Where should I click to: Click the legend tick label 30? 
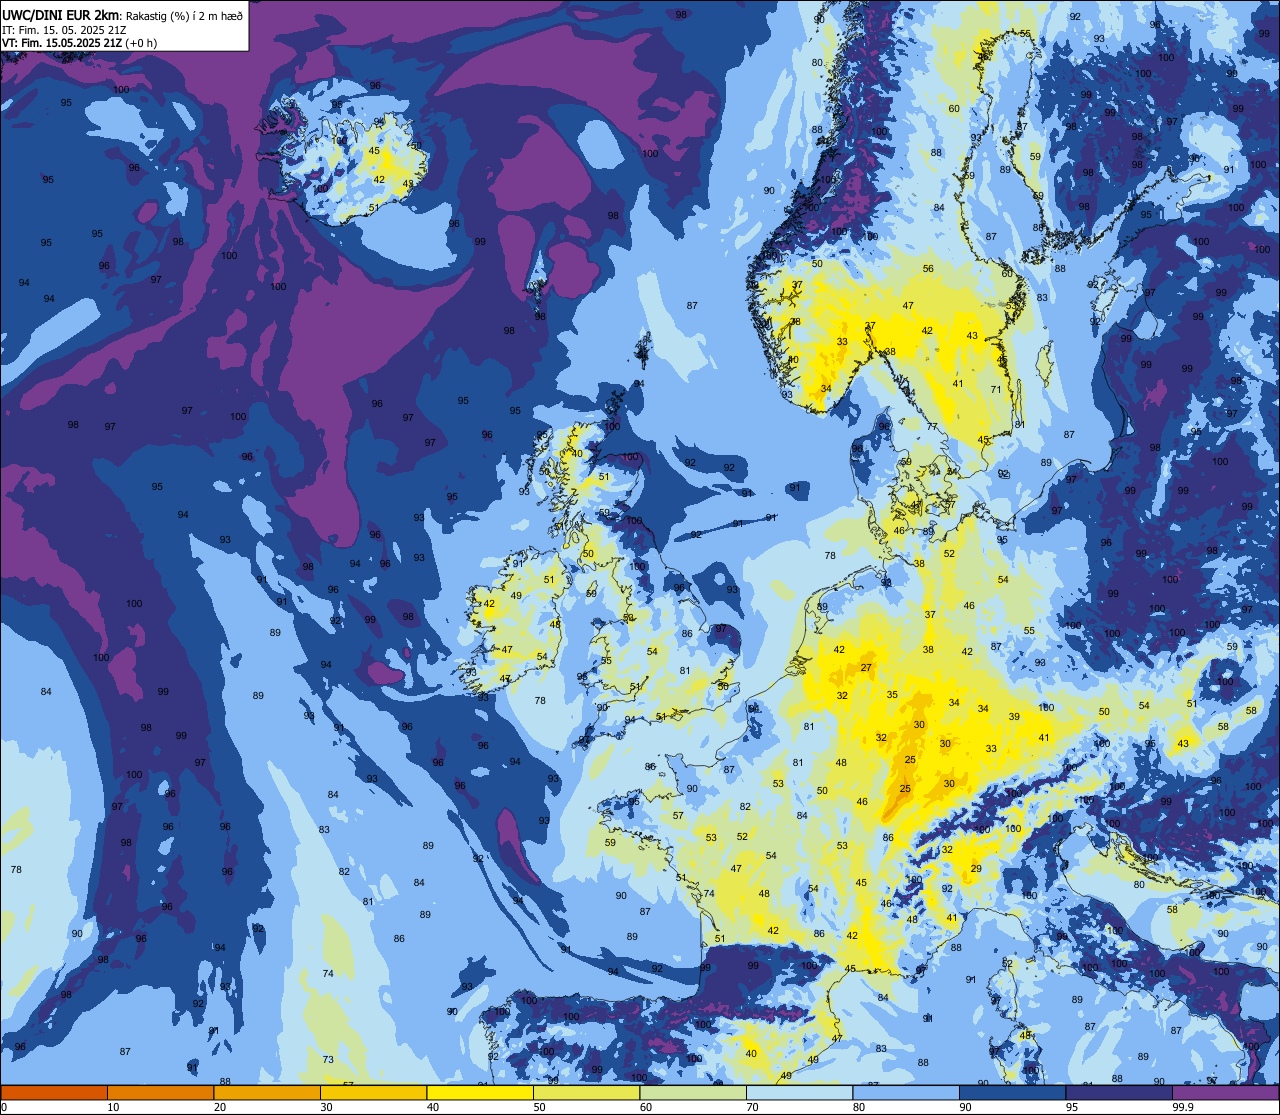(x=326, y=1107)
